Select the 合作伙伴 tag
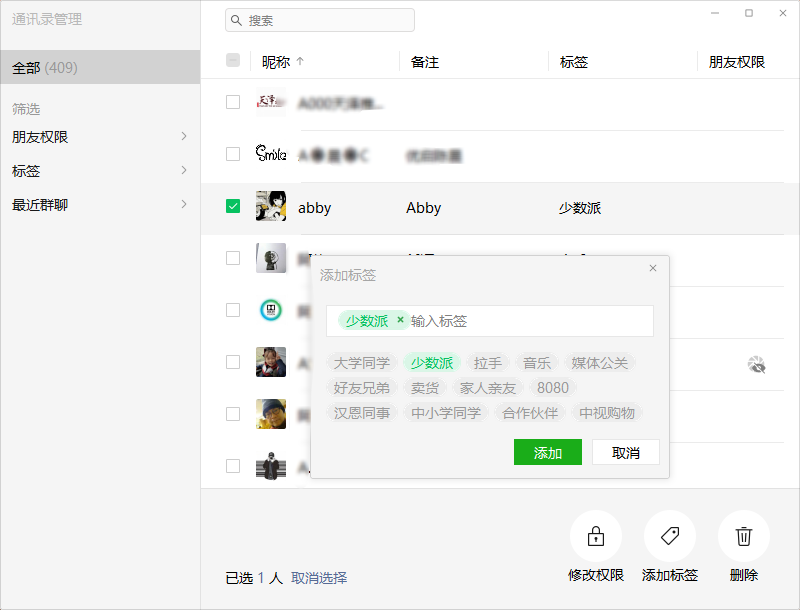The width and height of the screenshot is (800, 610). (530, 413)
